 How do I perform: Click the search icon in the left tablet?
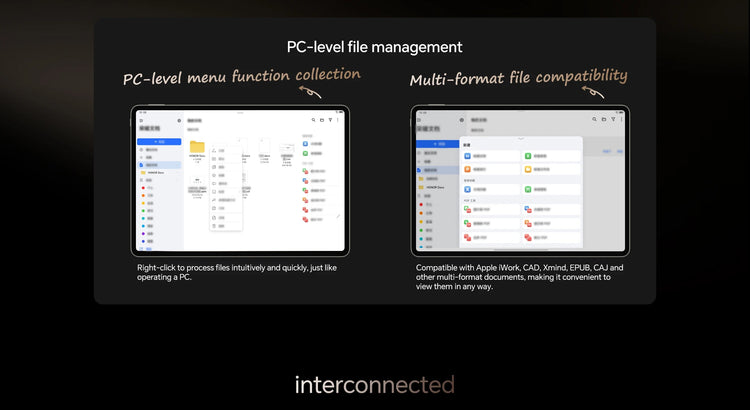tap(313, 120)
